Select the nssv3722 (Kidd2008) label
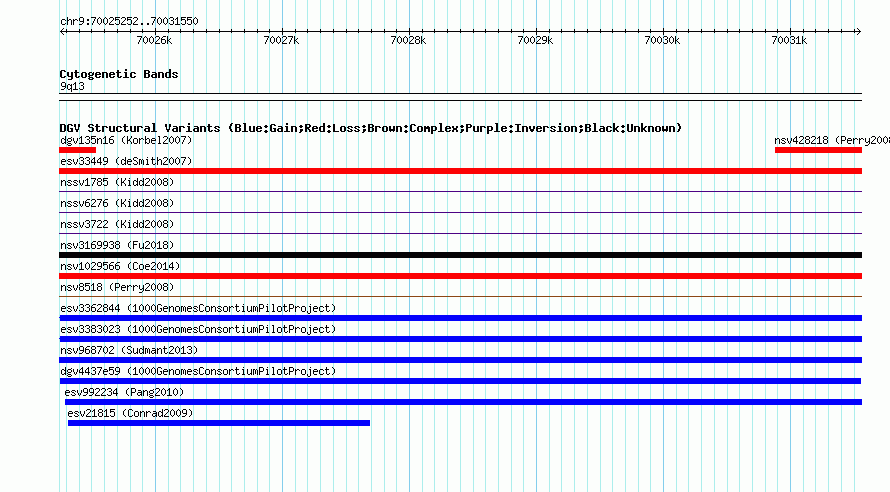 [117, 224]
